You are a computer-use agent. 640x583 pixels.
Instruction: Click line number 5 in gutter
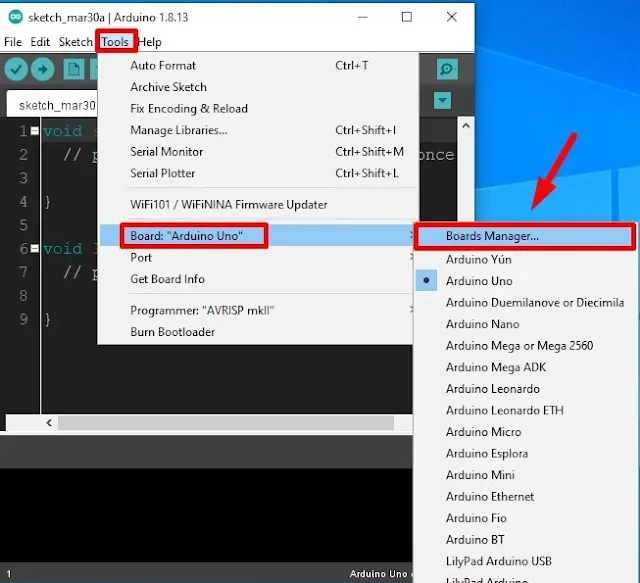point(24,225)
